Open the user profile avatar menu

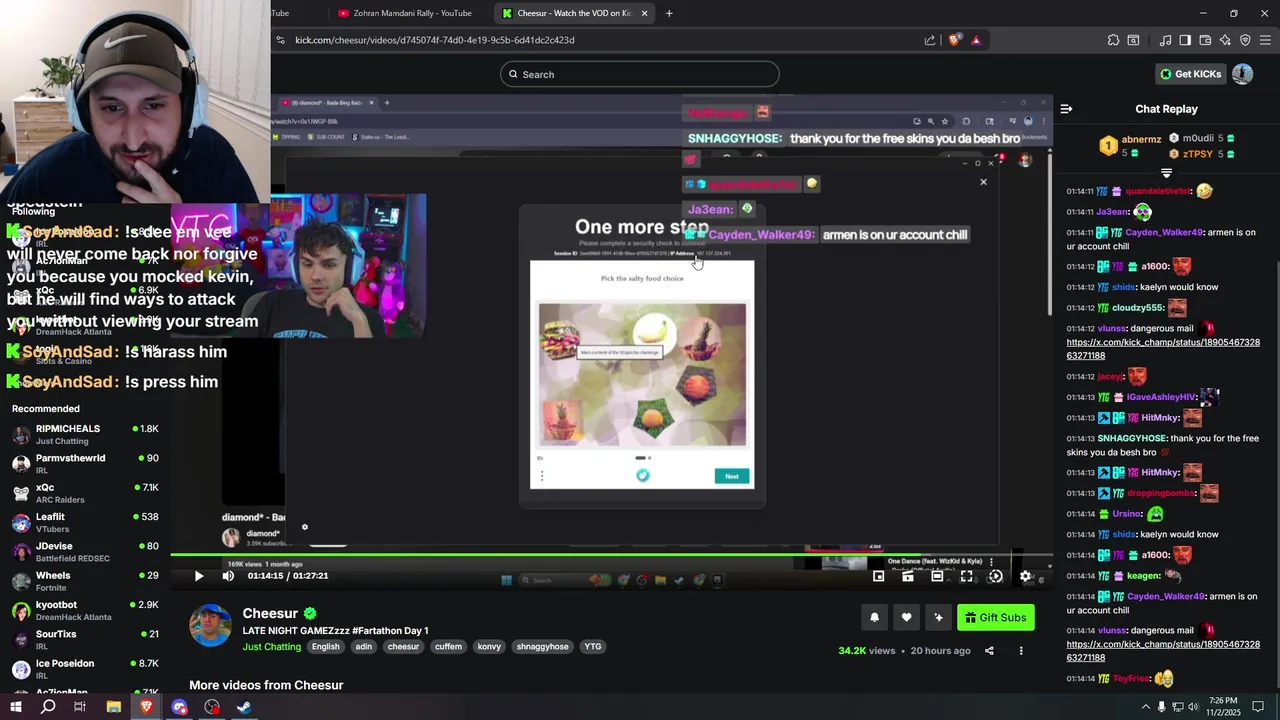tap(1242, 74)
